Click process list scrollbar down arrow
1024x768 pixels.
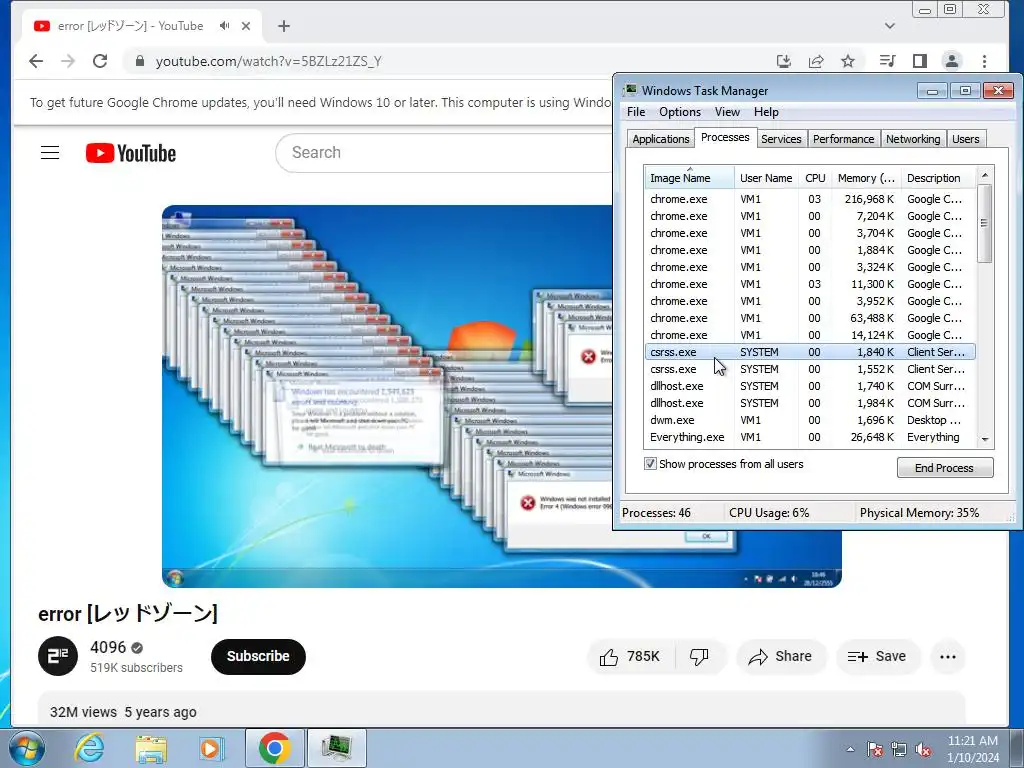[x=985, y=440]
